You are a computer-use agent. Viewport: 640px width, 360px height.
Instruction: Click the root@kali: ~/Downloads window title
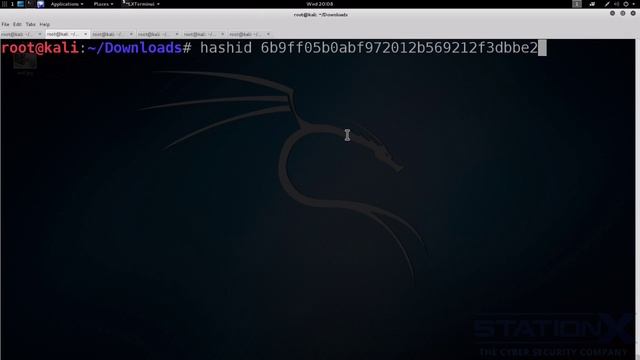[x=320, y=15]
